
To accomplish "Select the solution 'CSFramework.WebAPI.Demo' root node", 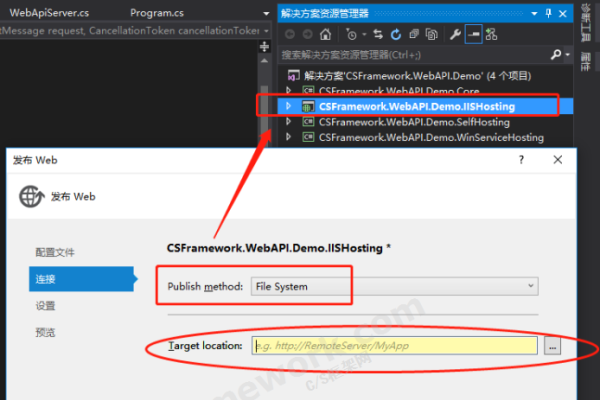I will click(417, 76).
